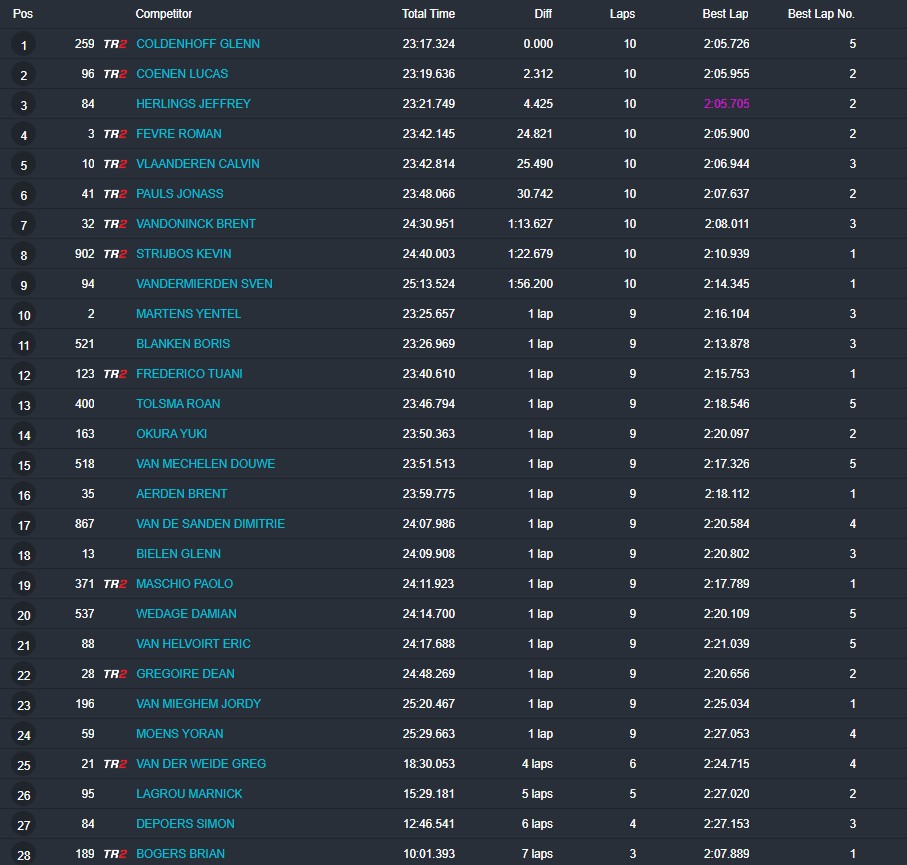This screenshot has width=907, height=865.
Task: Click the TR2 icon on Strijbos Kevin's row
Action: pos(115,254)
